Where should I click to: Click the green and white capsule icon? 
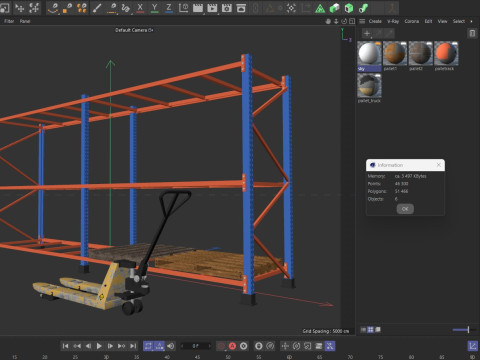pyautogui.click(x=334, y=8)
